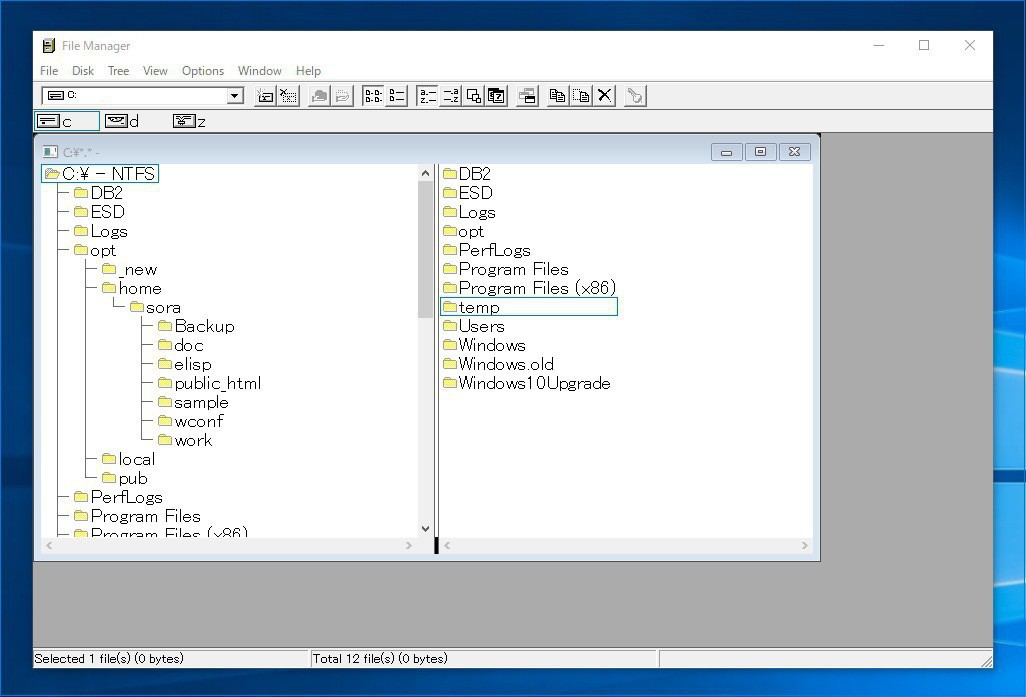This screenshot has height=697, width=1026.
Task: Sort files by date using the toolbar
Action: [496, 96]
